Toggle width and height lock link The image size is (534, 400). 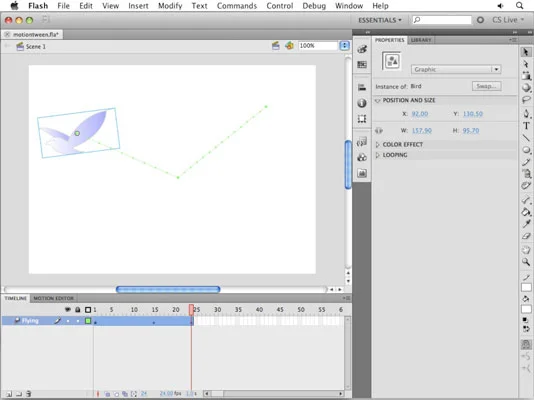pos(379,131)
